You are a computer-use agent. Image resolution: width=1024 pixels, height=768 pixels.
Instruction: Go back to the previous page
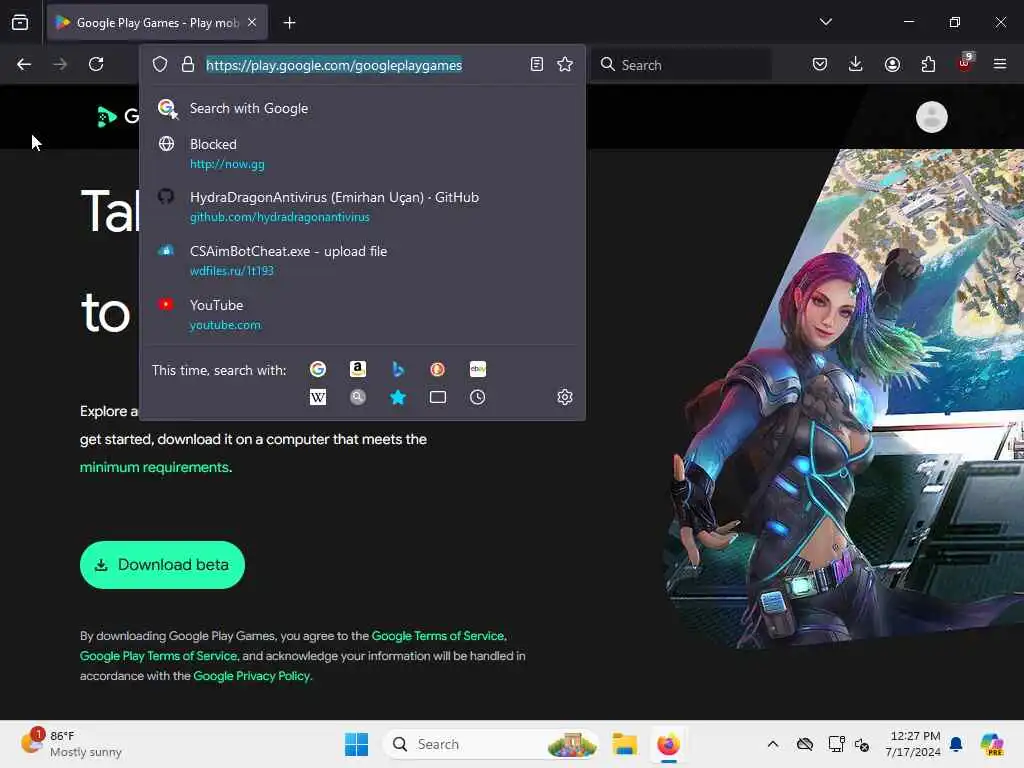24,65
